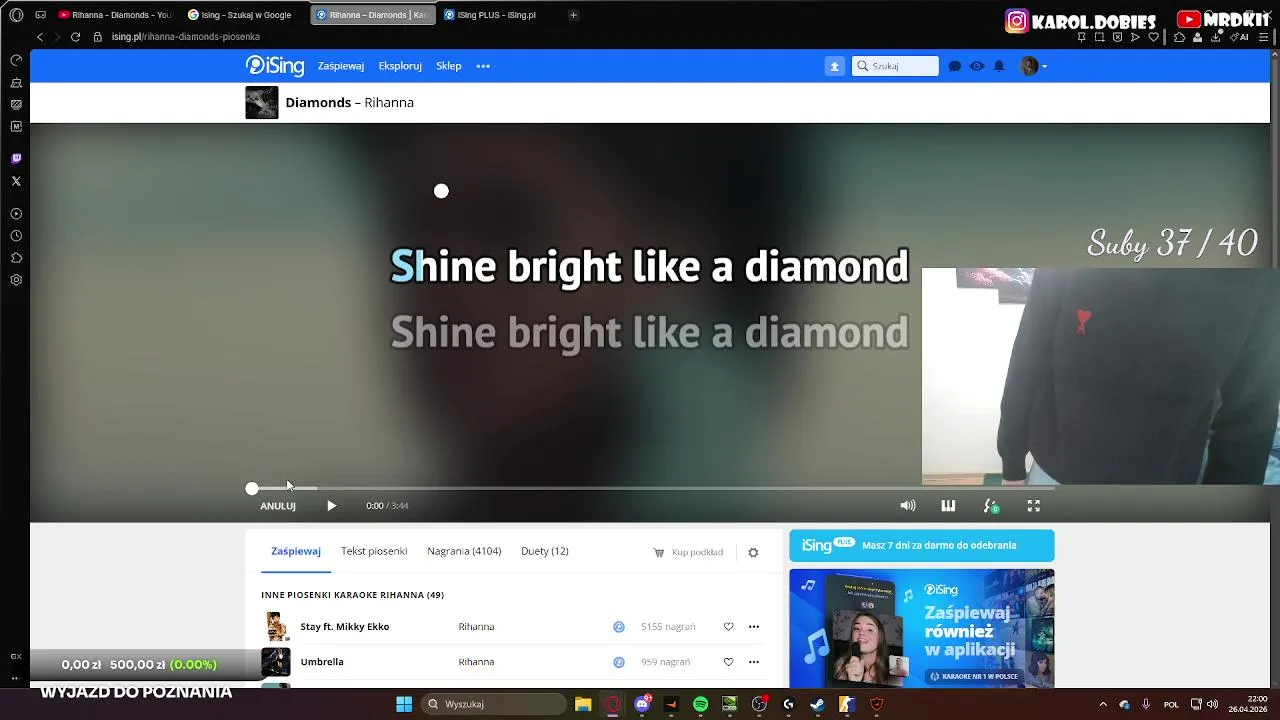The height and width of the screenshot is (720, 1280).
Task: Open the notifications bell
Action: pos(999,66)
